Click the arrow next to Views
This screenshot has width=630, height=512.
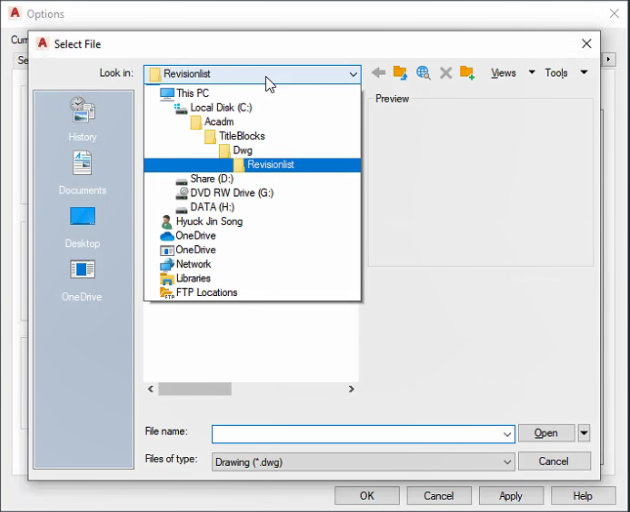tap(532, 72)
